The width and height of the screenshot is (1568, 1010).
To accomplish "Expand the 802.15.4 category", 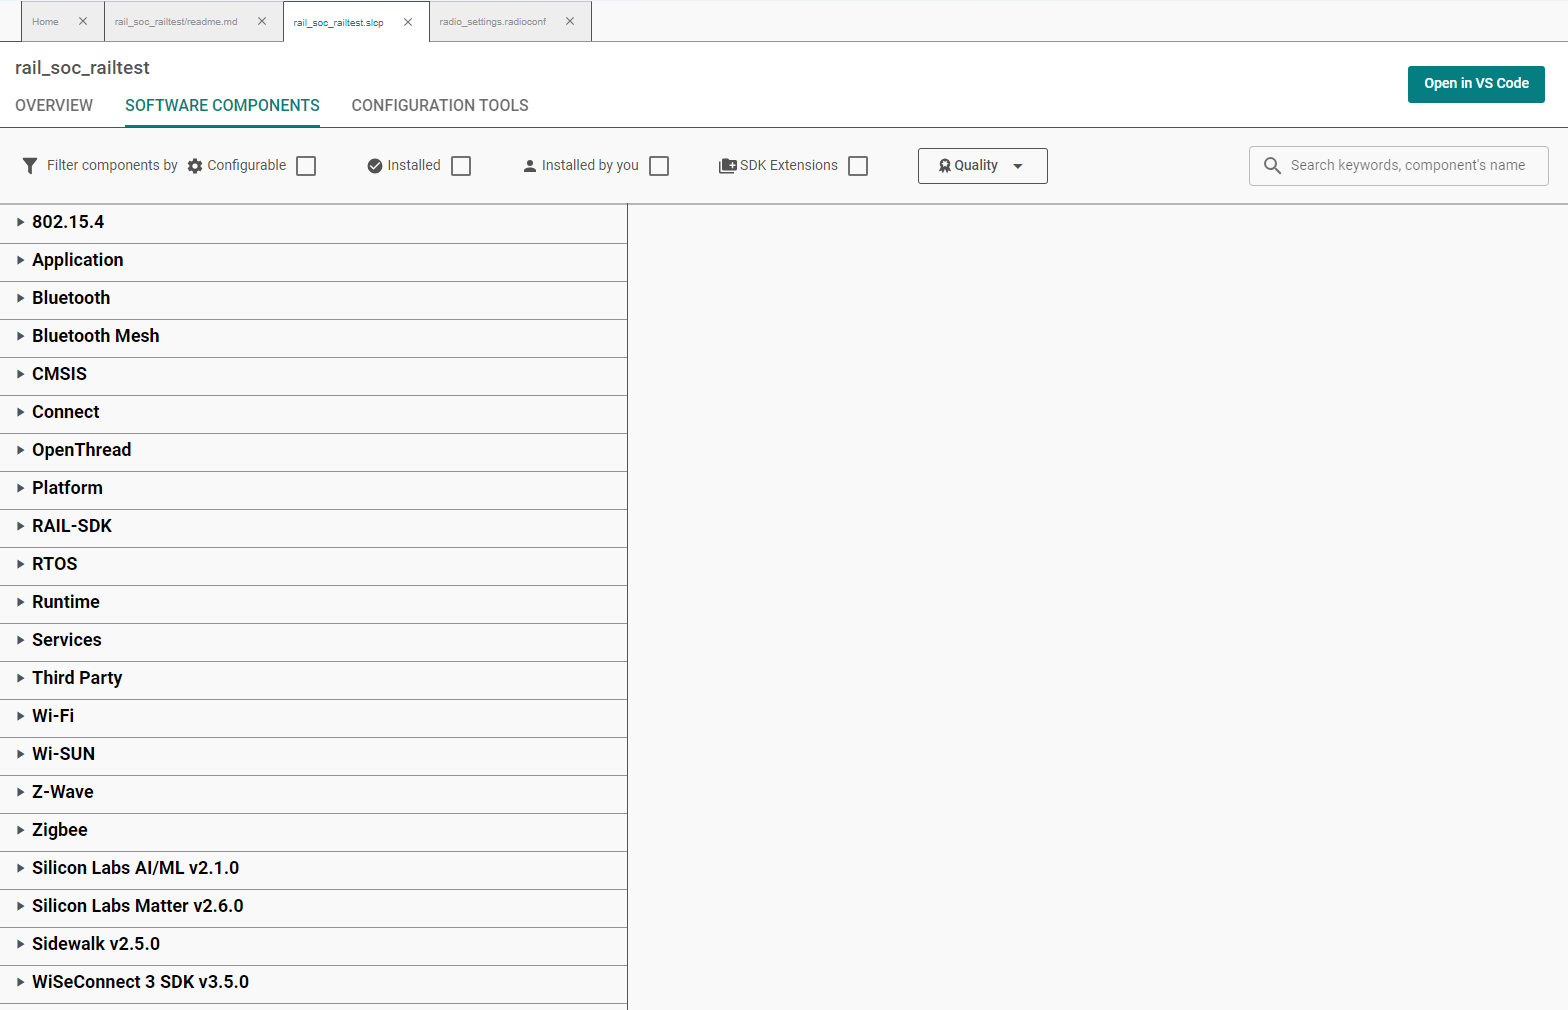I will pos(20,222).
